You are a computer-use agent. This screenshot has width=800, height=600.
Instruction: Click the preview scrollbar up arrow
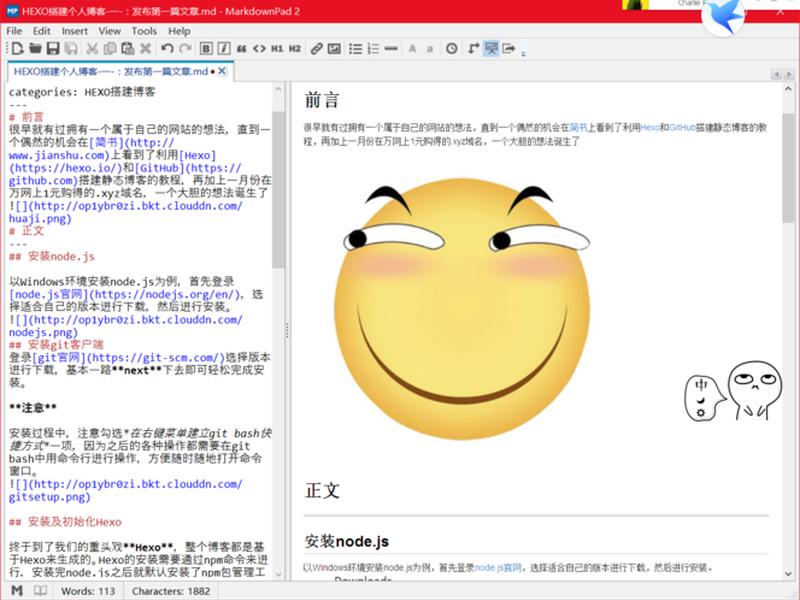(x=788, y=89)
